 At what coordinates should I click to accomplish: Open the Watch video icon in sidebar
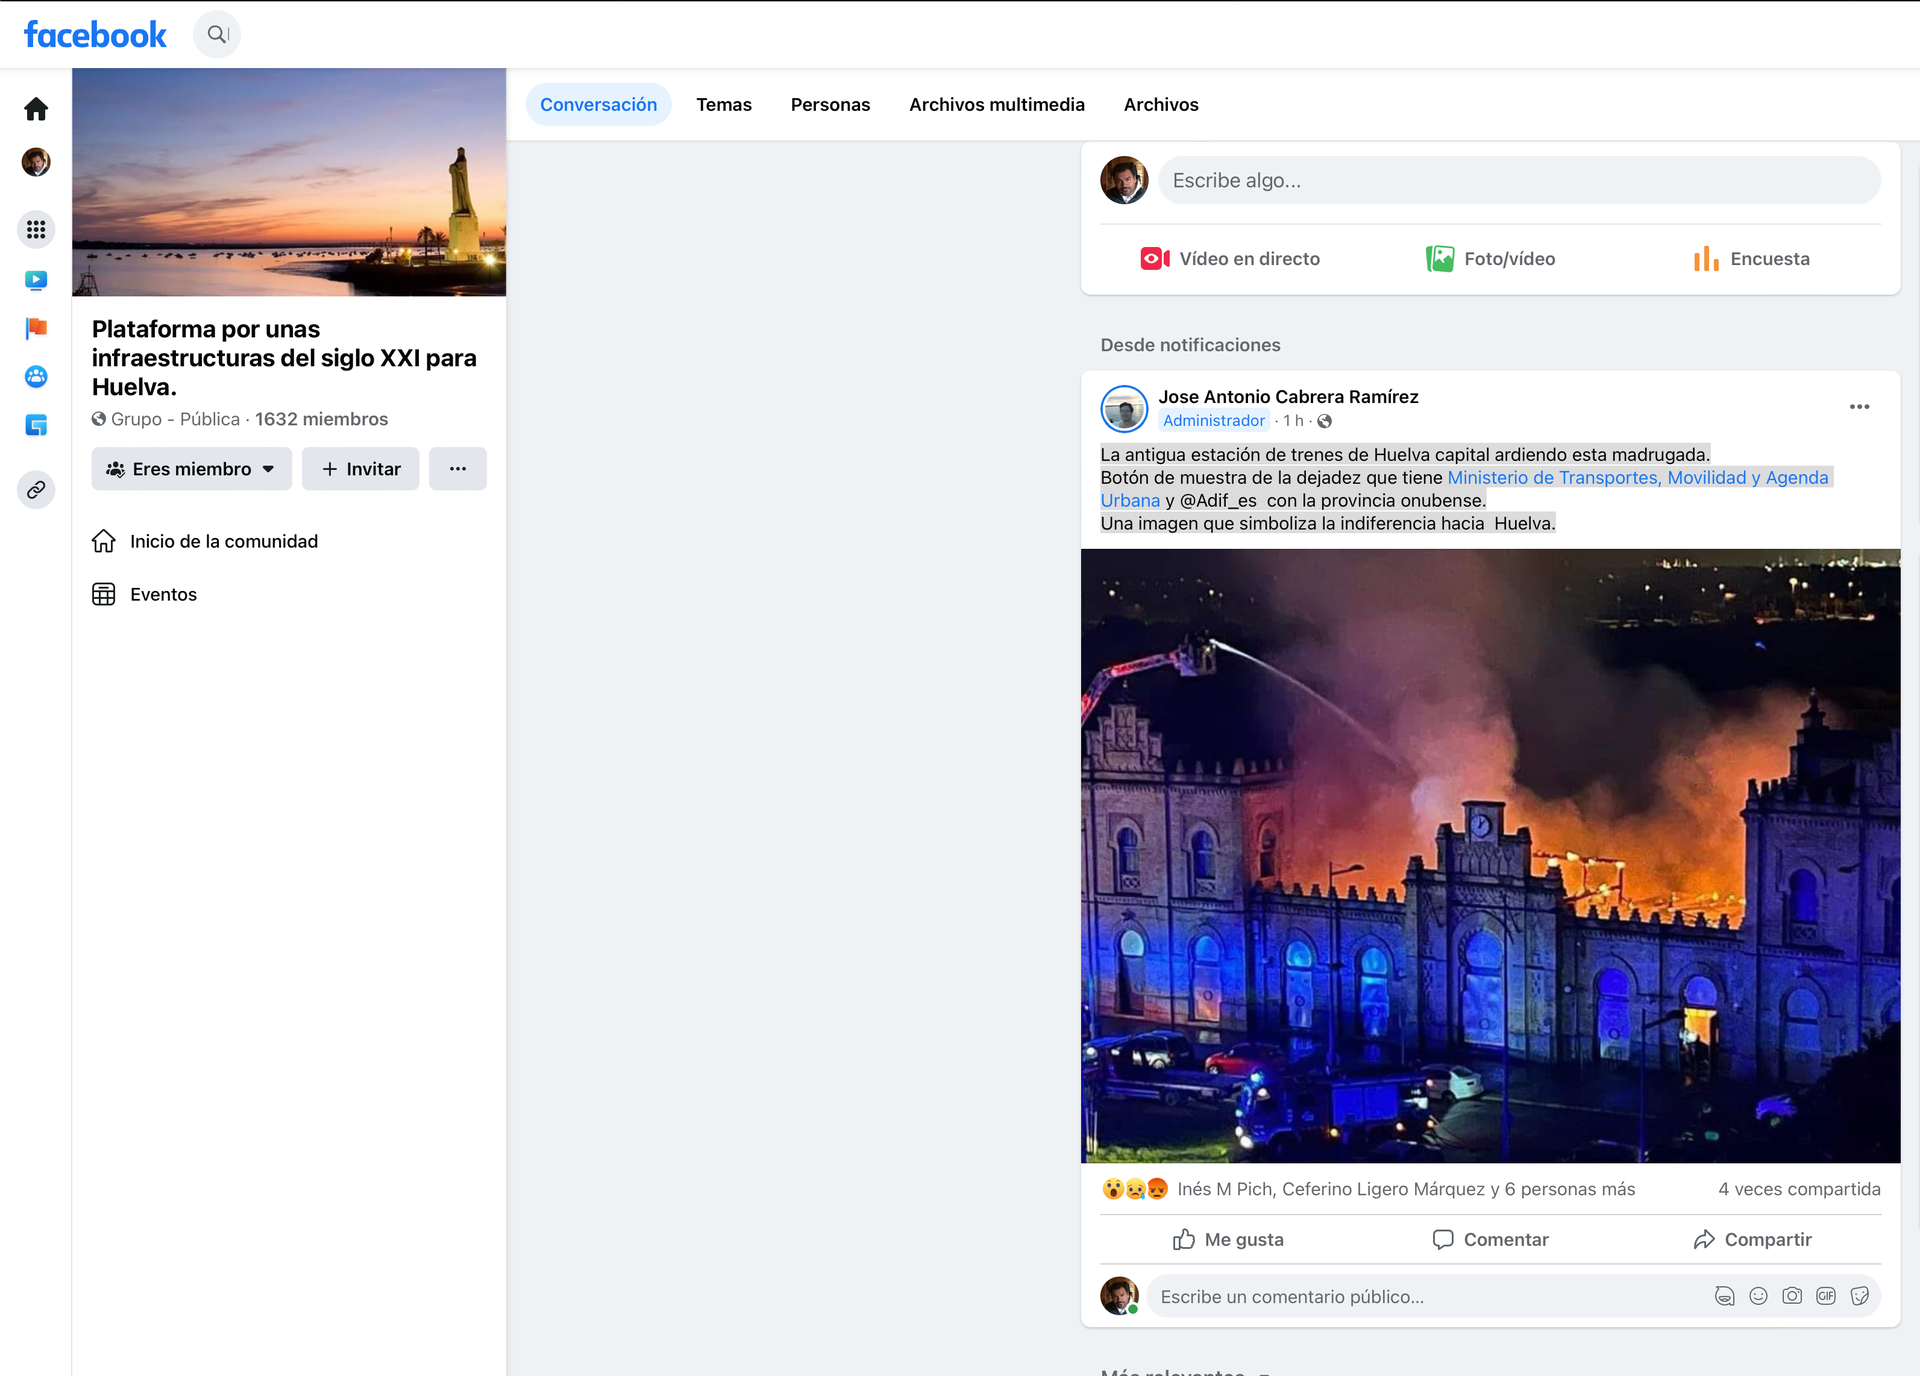point(36,280)
